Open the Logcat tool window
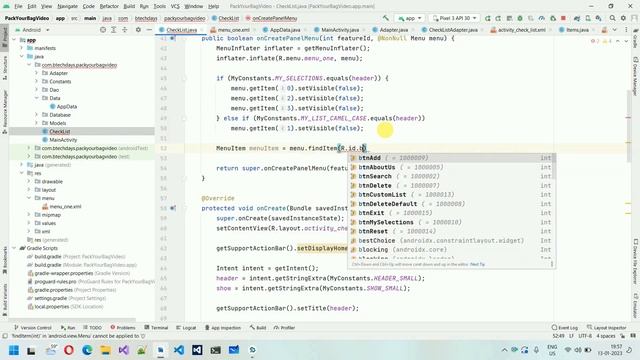 pos(186,328)
